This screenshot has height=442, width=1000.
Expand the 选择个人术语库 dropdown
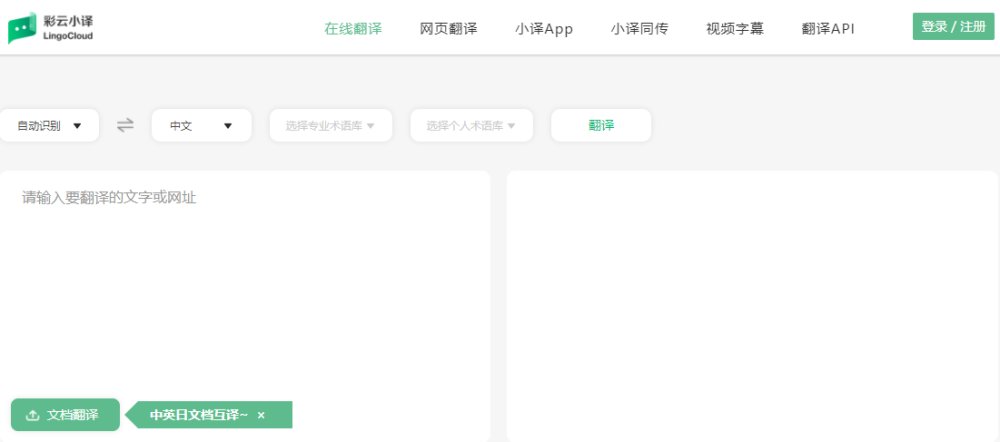[x=471, y=126]
